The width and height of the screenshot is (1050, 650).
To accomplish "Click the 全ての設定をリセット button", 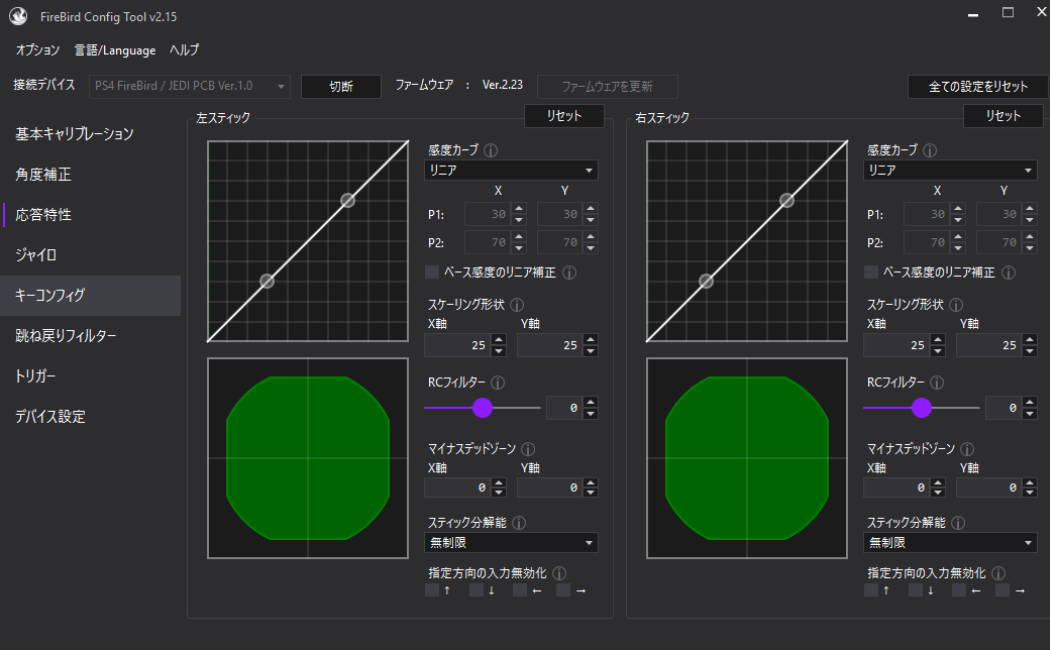I will [977, 87].
